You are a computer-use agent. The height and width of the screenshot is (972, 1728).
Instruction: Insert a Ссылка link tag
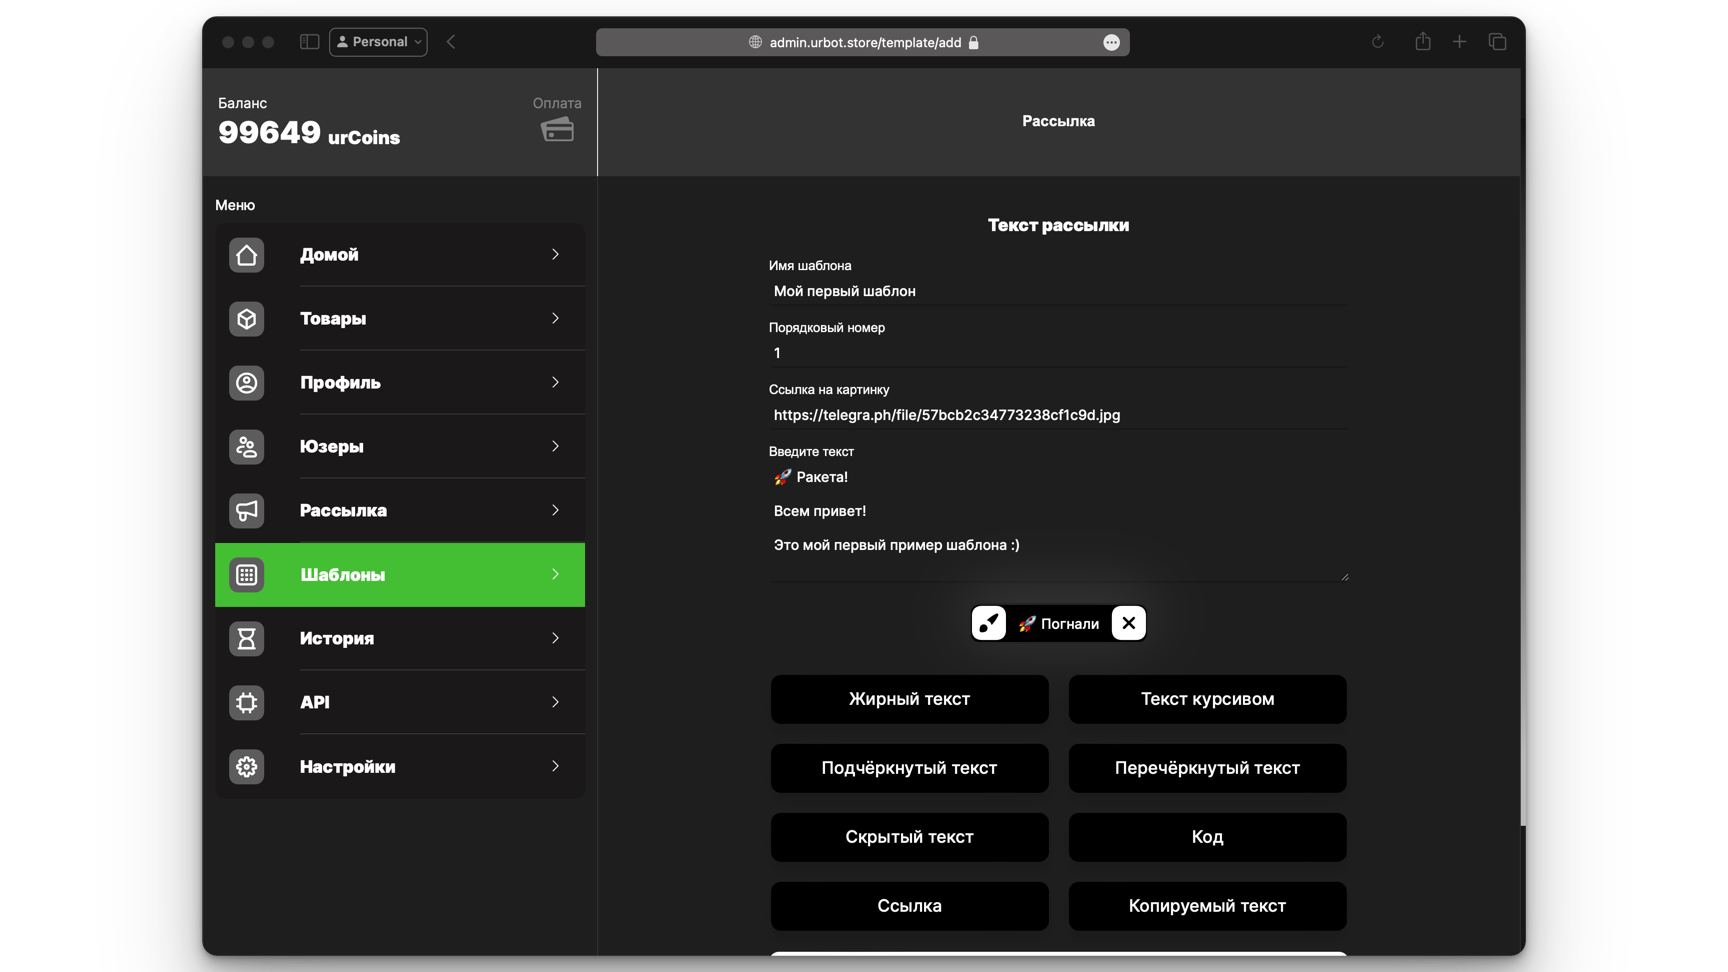[909, 906]
